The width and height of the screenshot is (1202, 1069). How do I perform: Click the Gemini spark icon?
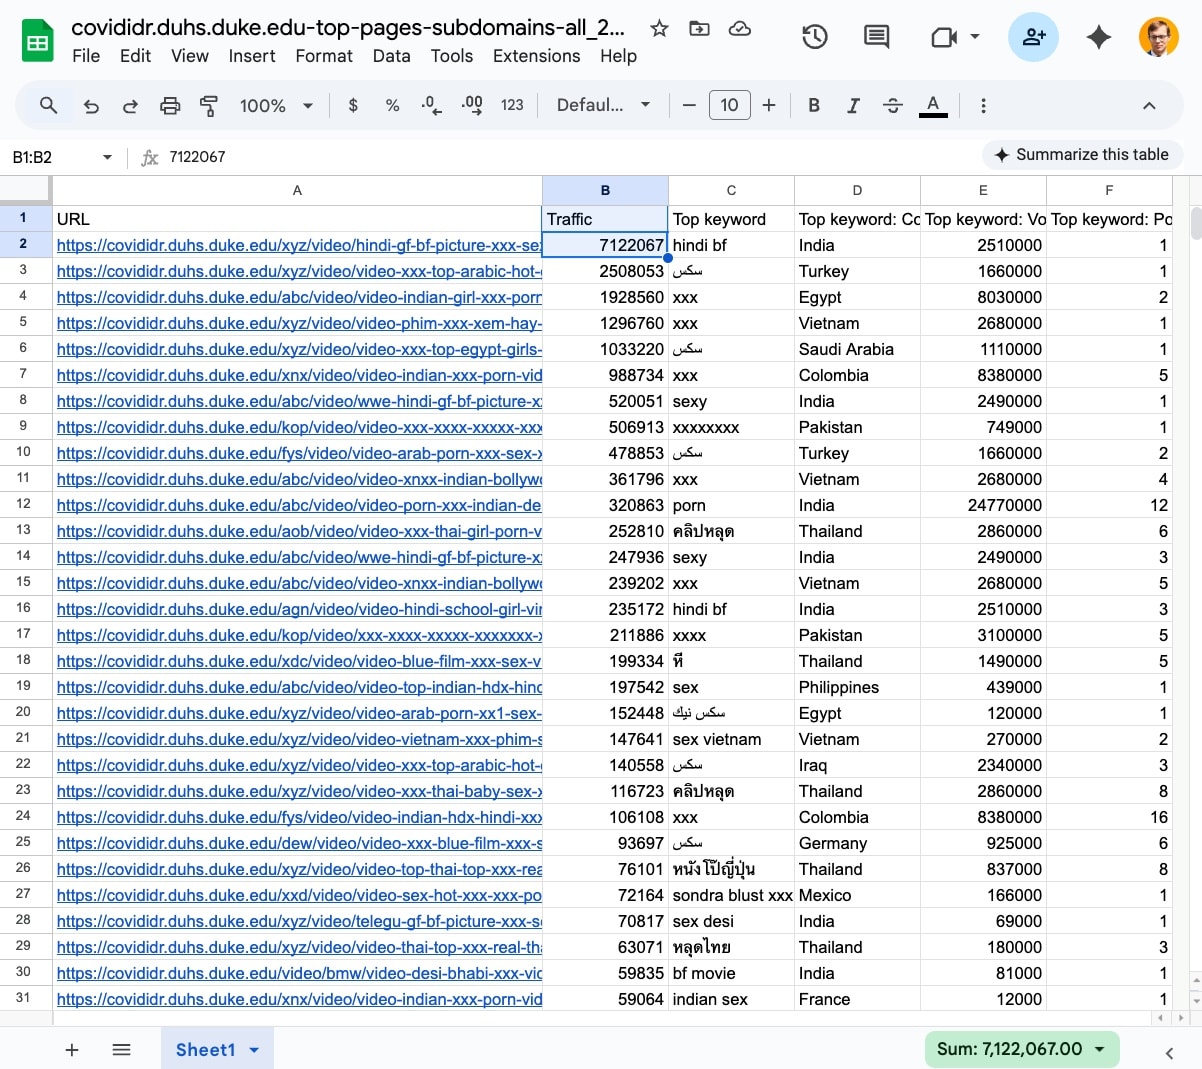tap(1098, 36)
